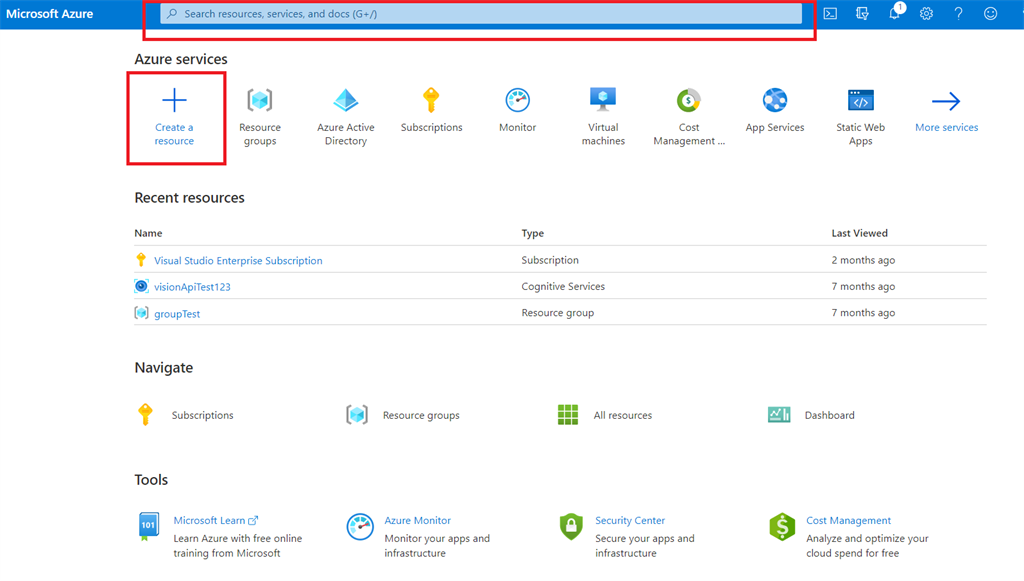Image resolution: width=1024 pixels, height=581 pixels.
Task: Click the search resources bar
Action: pos(480,13)
